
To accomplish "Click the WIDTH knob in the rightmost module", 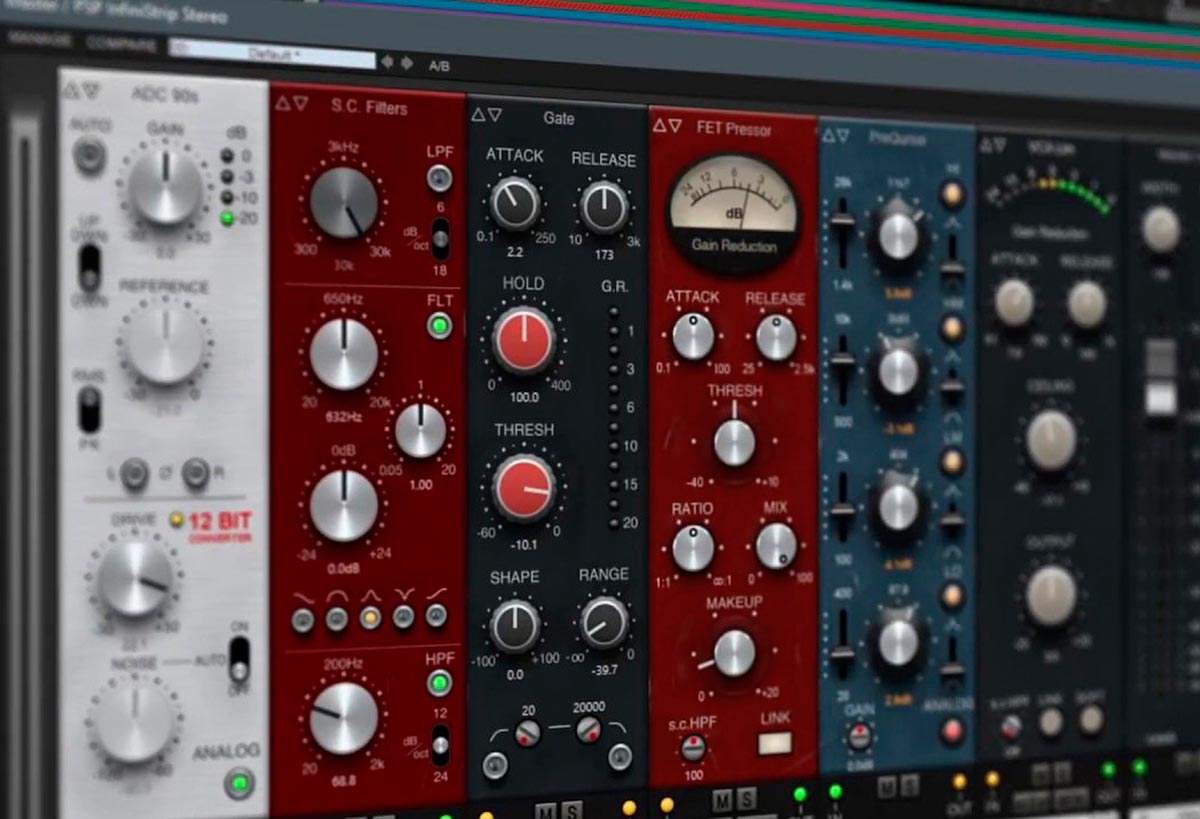I will [1161, 229].
